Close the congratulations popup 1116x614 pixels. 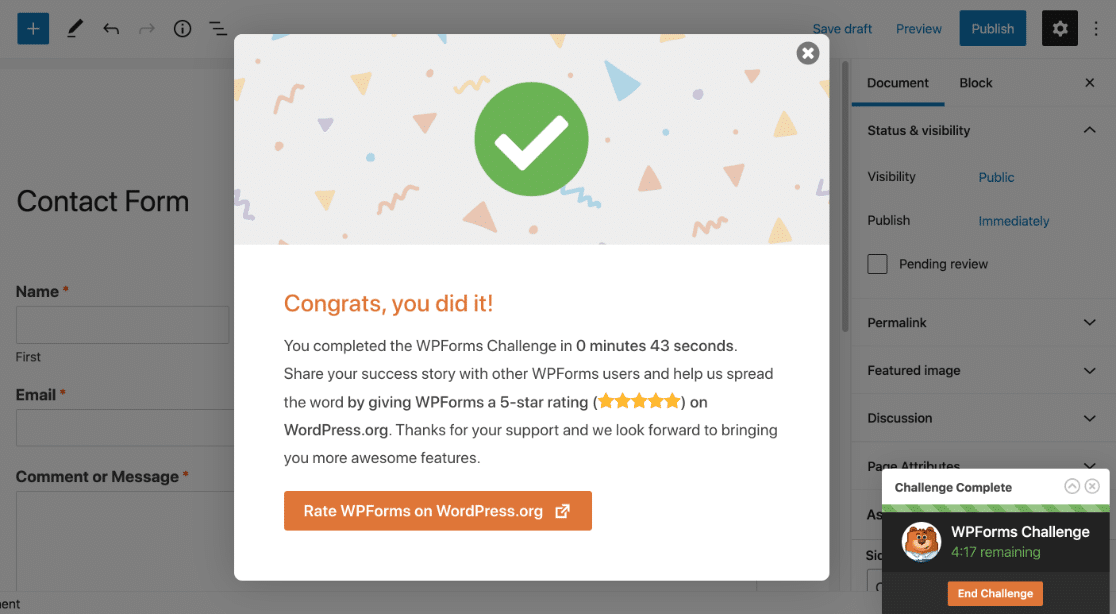pos(808,53)
